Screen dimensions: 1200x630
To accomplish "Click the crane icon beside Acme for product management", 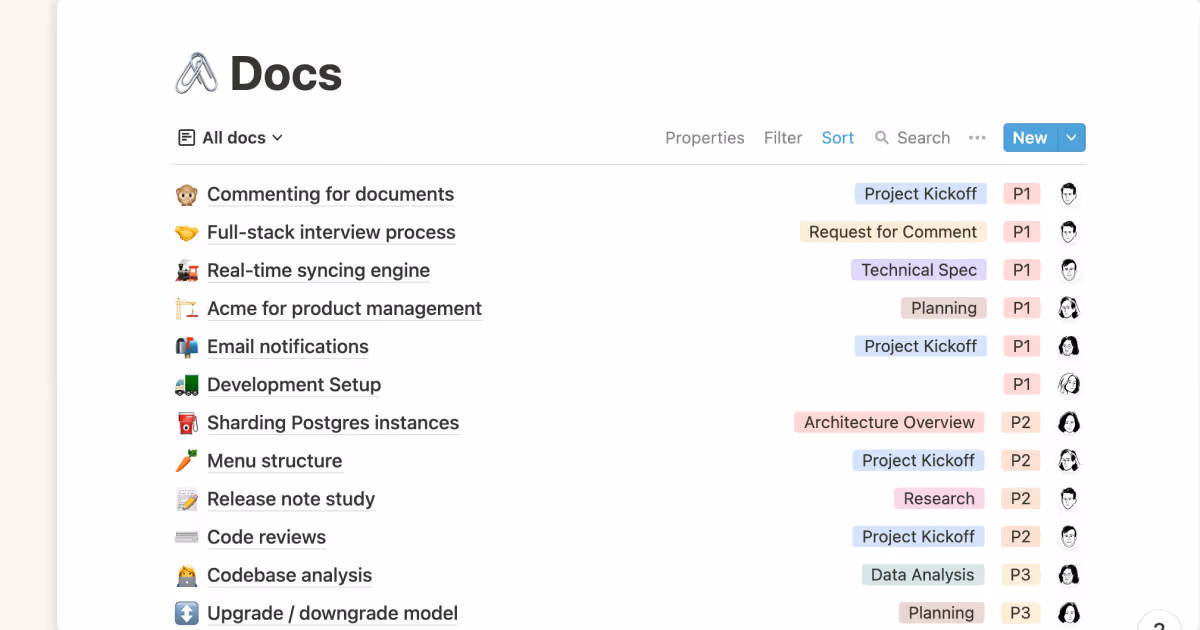I will coord(187,308).
